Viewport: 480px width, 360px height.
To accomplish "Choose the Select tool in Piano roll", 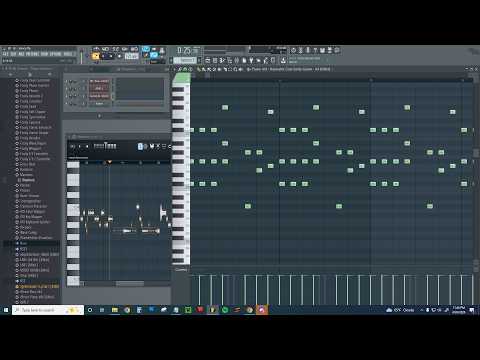I will (x=230, y=69).
